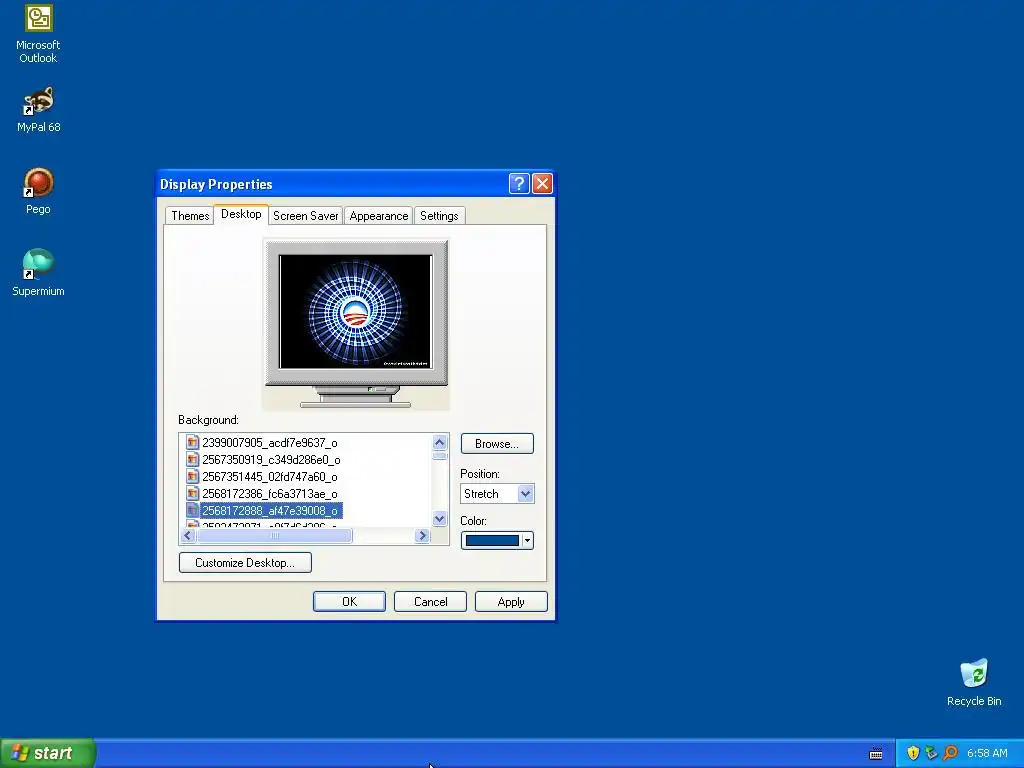Click the Cancel button
The image size is (1024, 768).
(430, 601)
